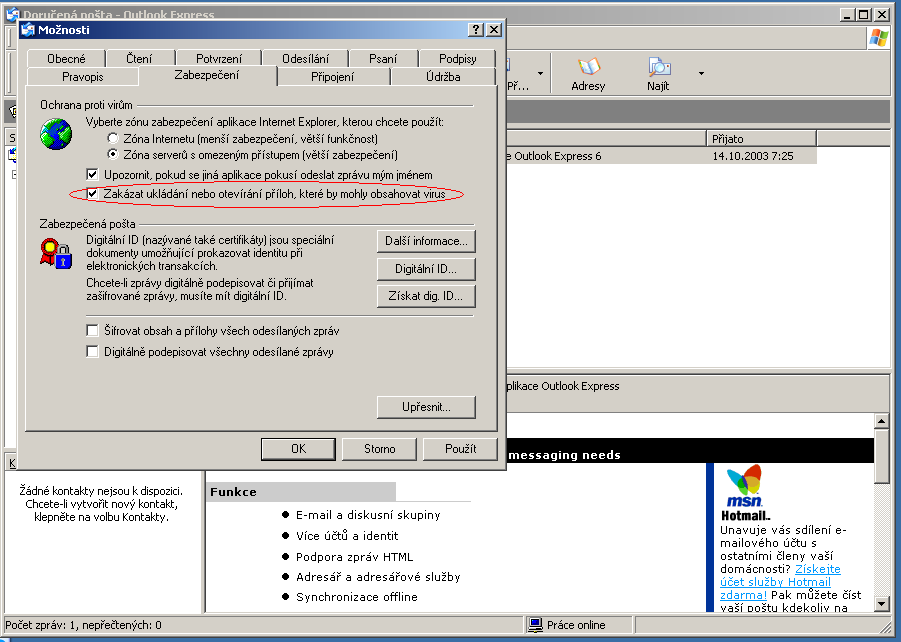Image resolution: width=901 pixels, height=642 pixels.
Task: Select the Zóna Internetu radio button
Action: point(113,138)
